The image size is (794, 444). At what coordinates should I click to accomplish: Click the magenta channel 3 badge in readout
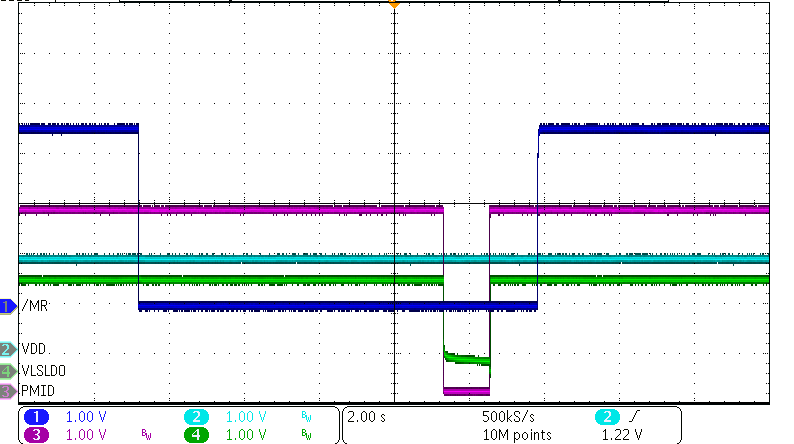click(x=36, y=434)
